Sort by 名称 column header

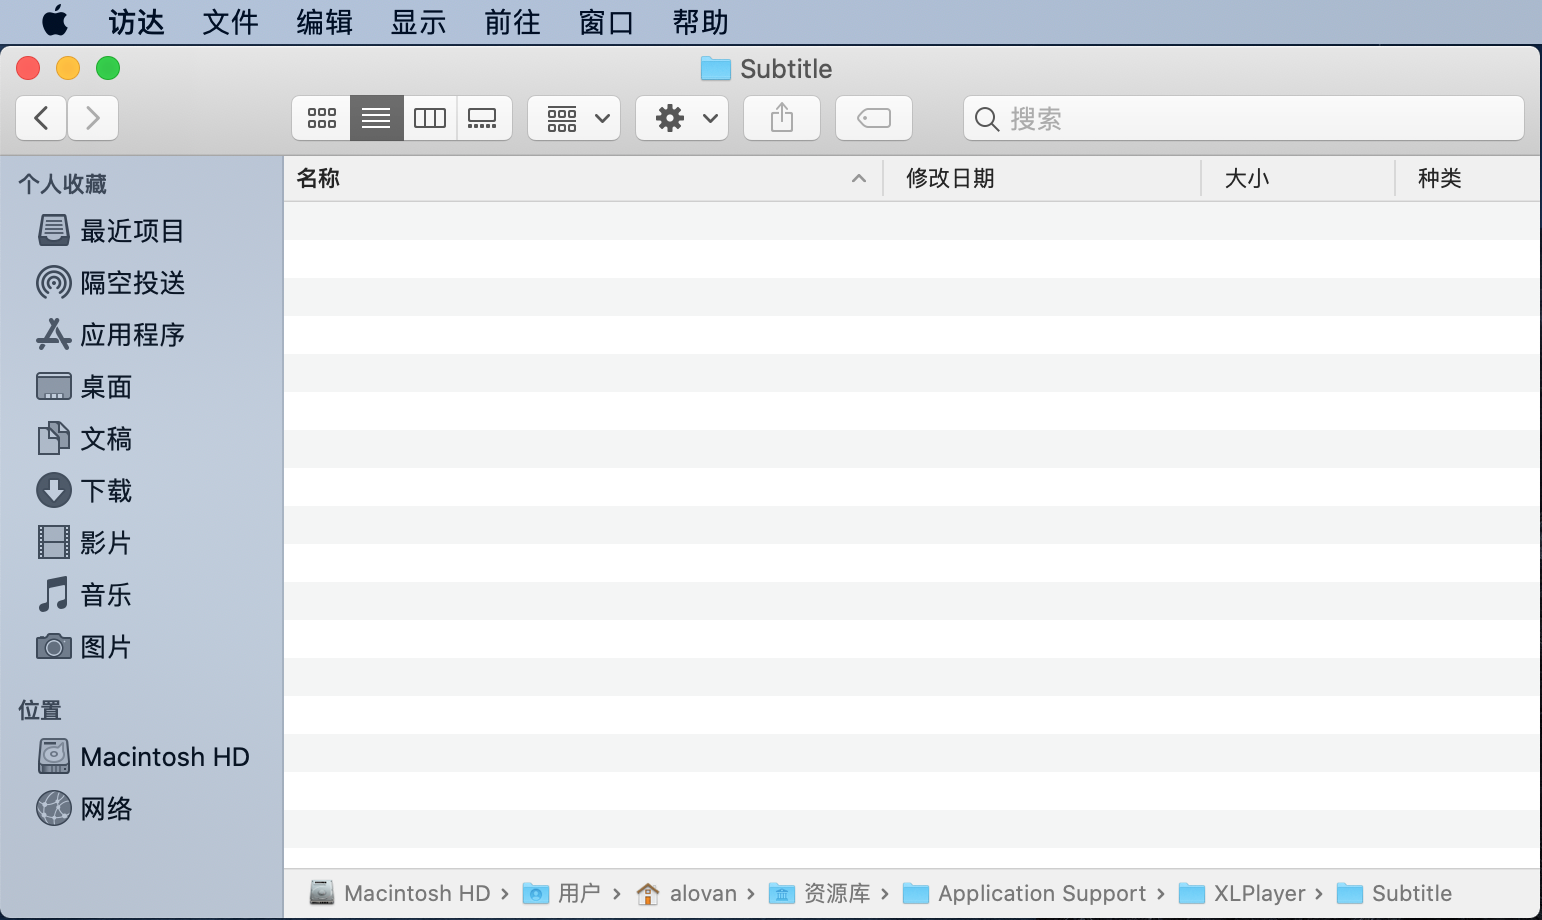[x=318, y=178]
